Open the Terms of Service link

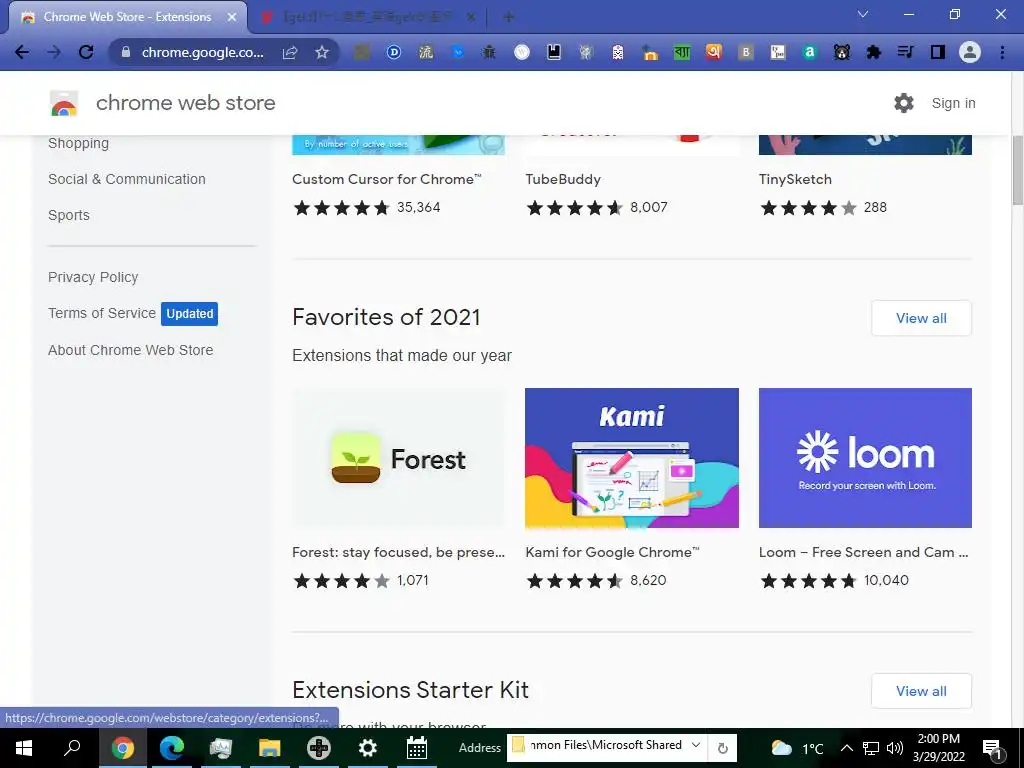102,313
